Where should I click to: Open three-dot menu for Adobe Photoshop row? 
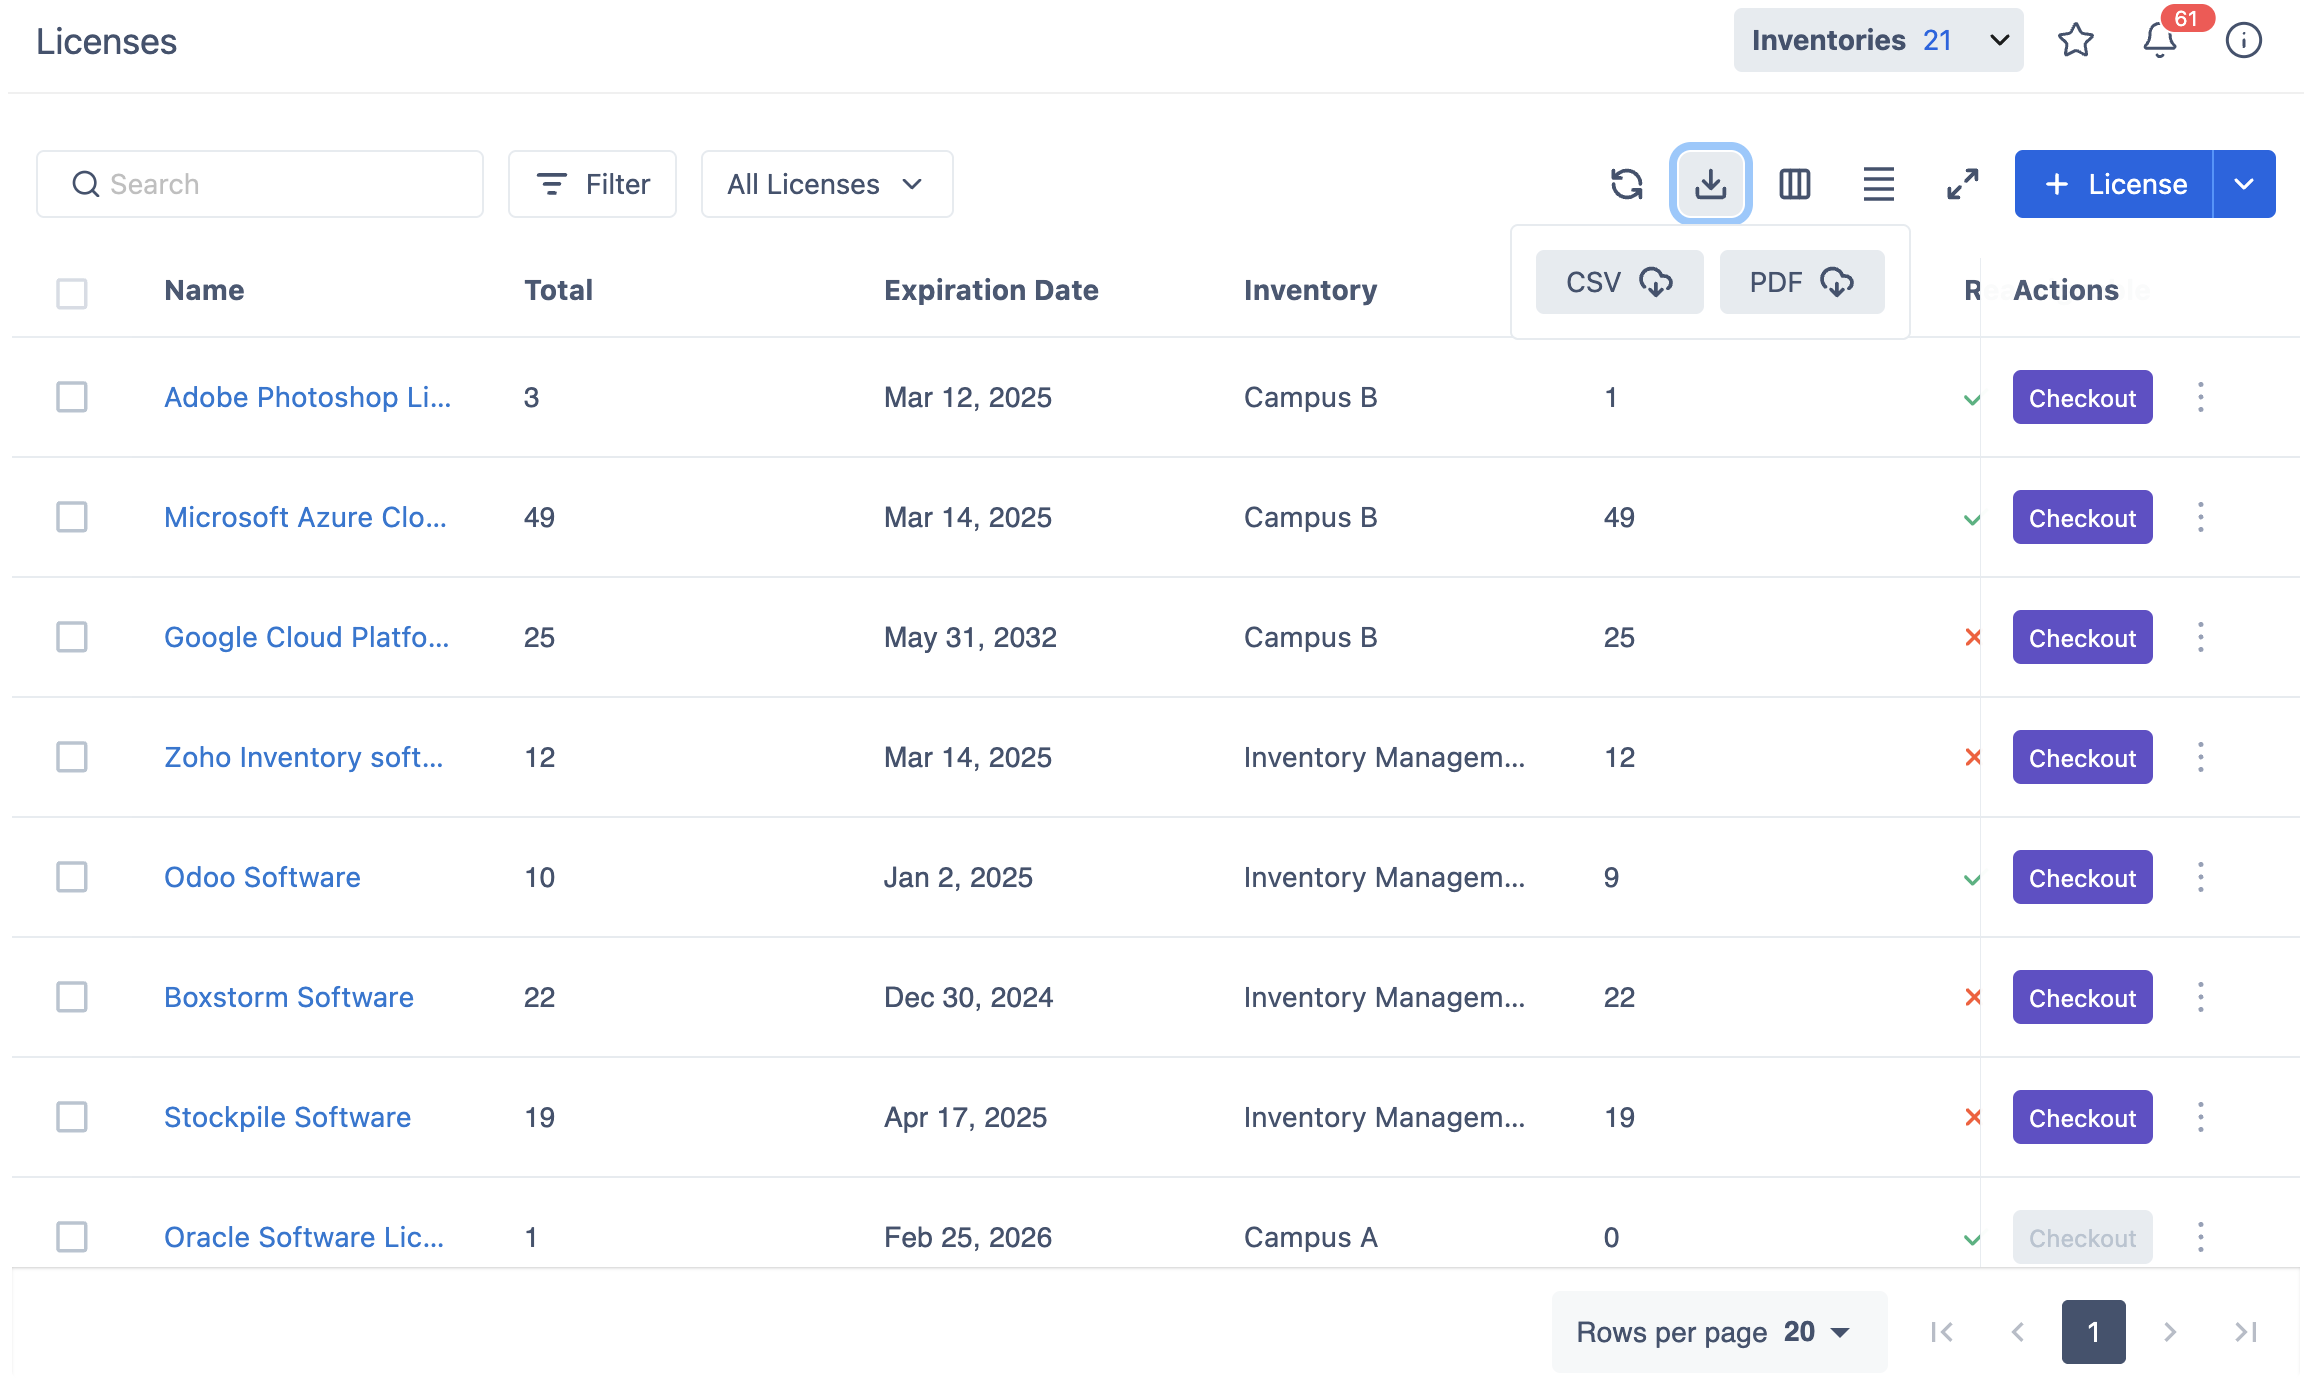(x=2200, y=397)
